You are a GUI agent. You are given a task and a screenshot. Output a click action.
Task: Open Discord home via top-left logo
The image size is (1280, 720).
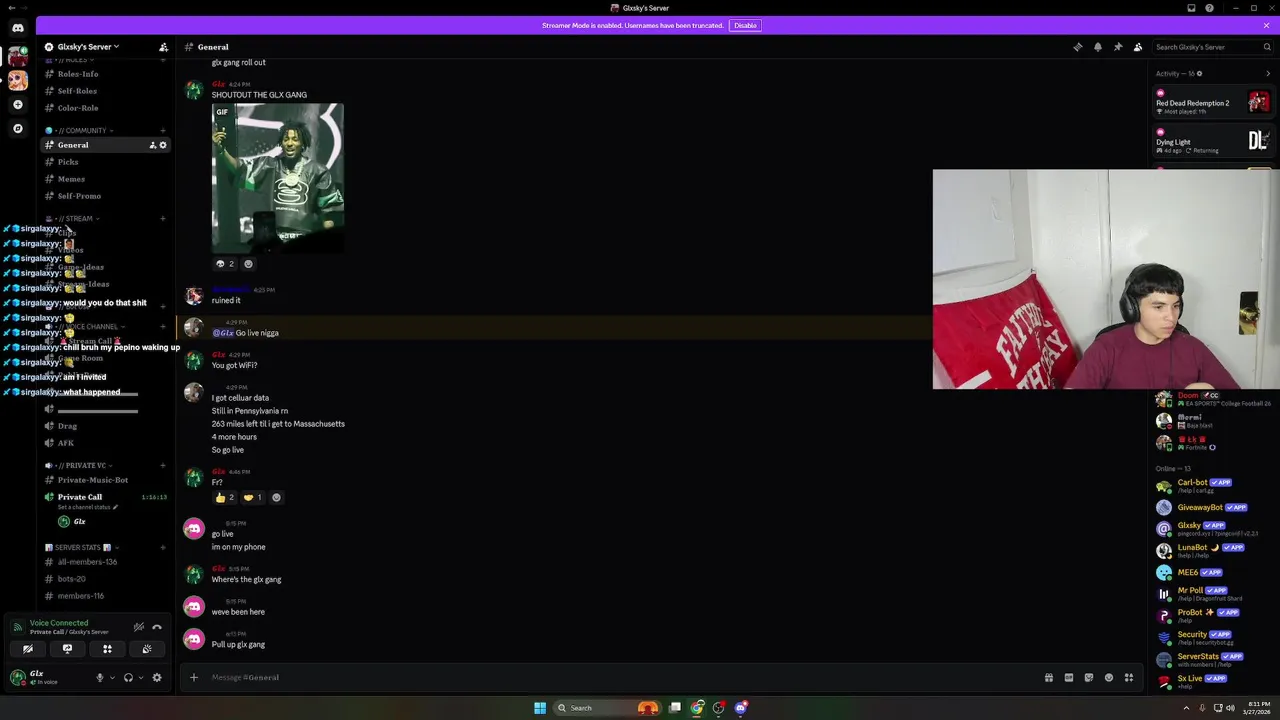point(18,28)
